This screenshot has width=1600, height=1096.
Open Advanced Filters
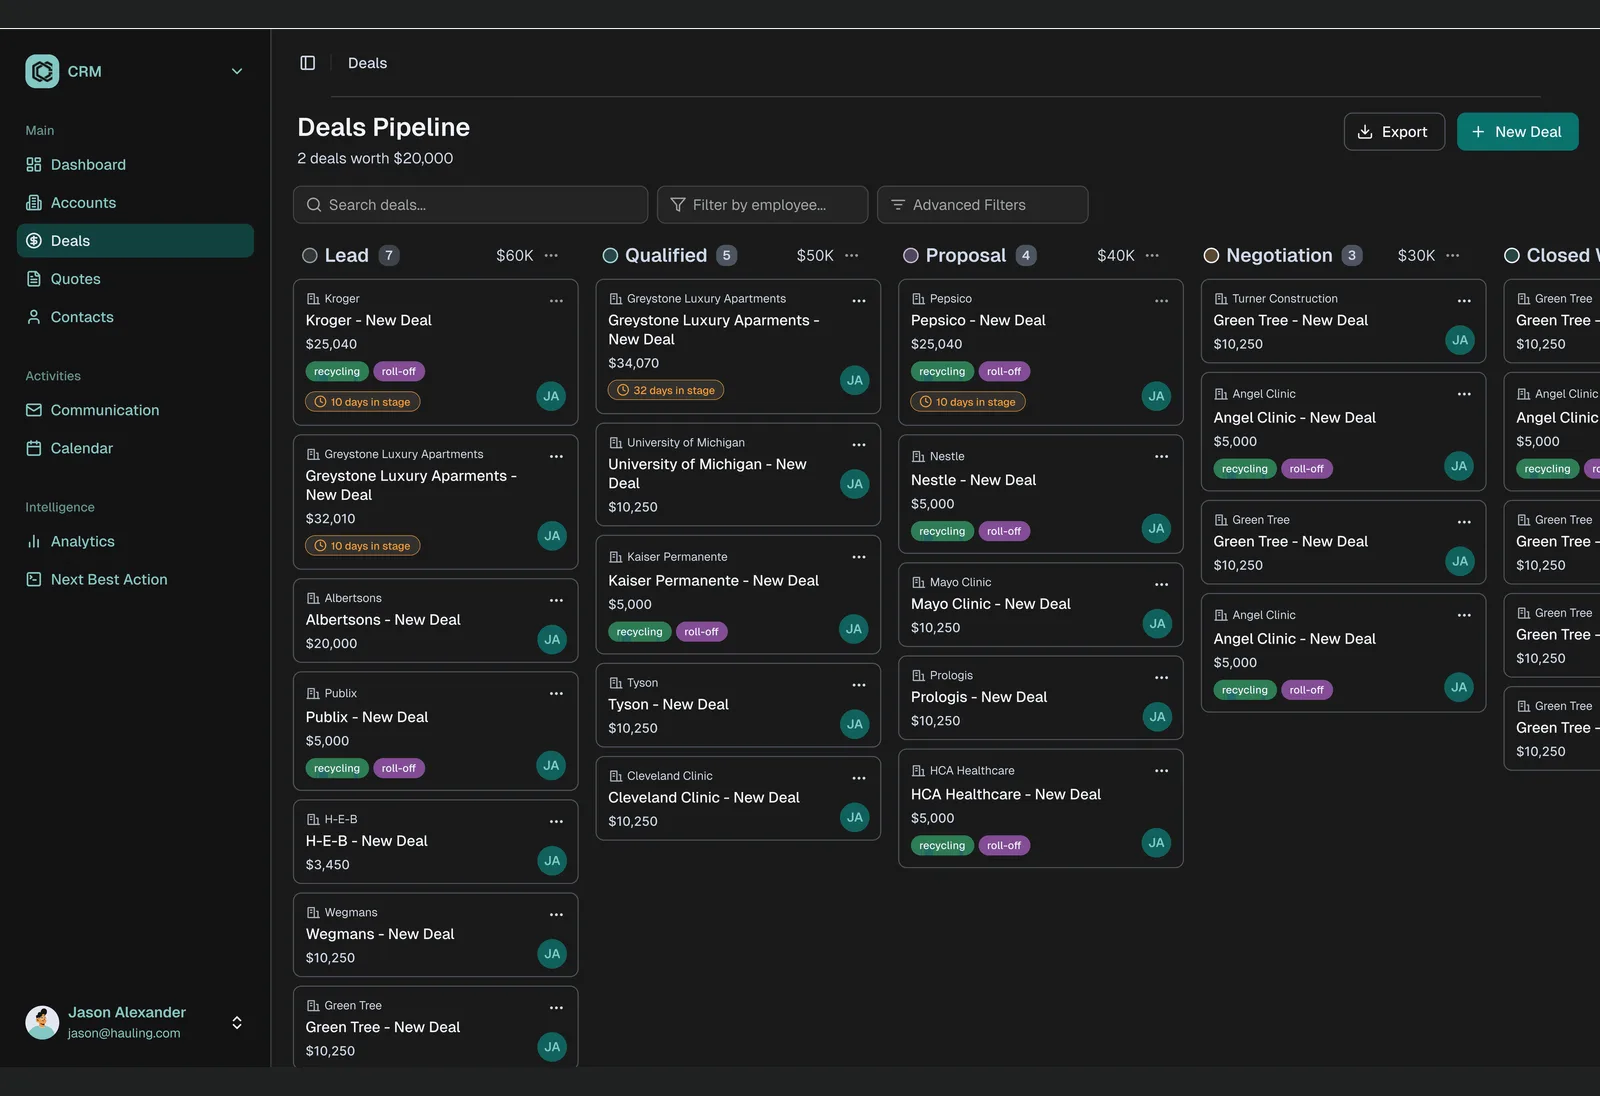(982, 204)
